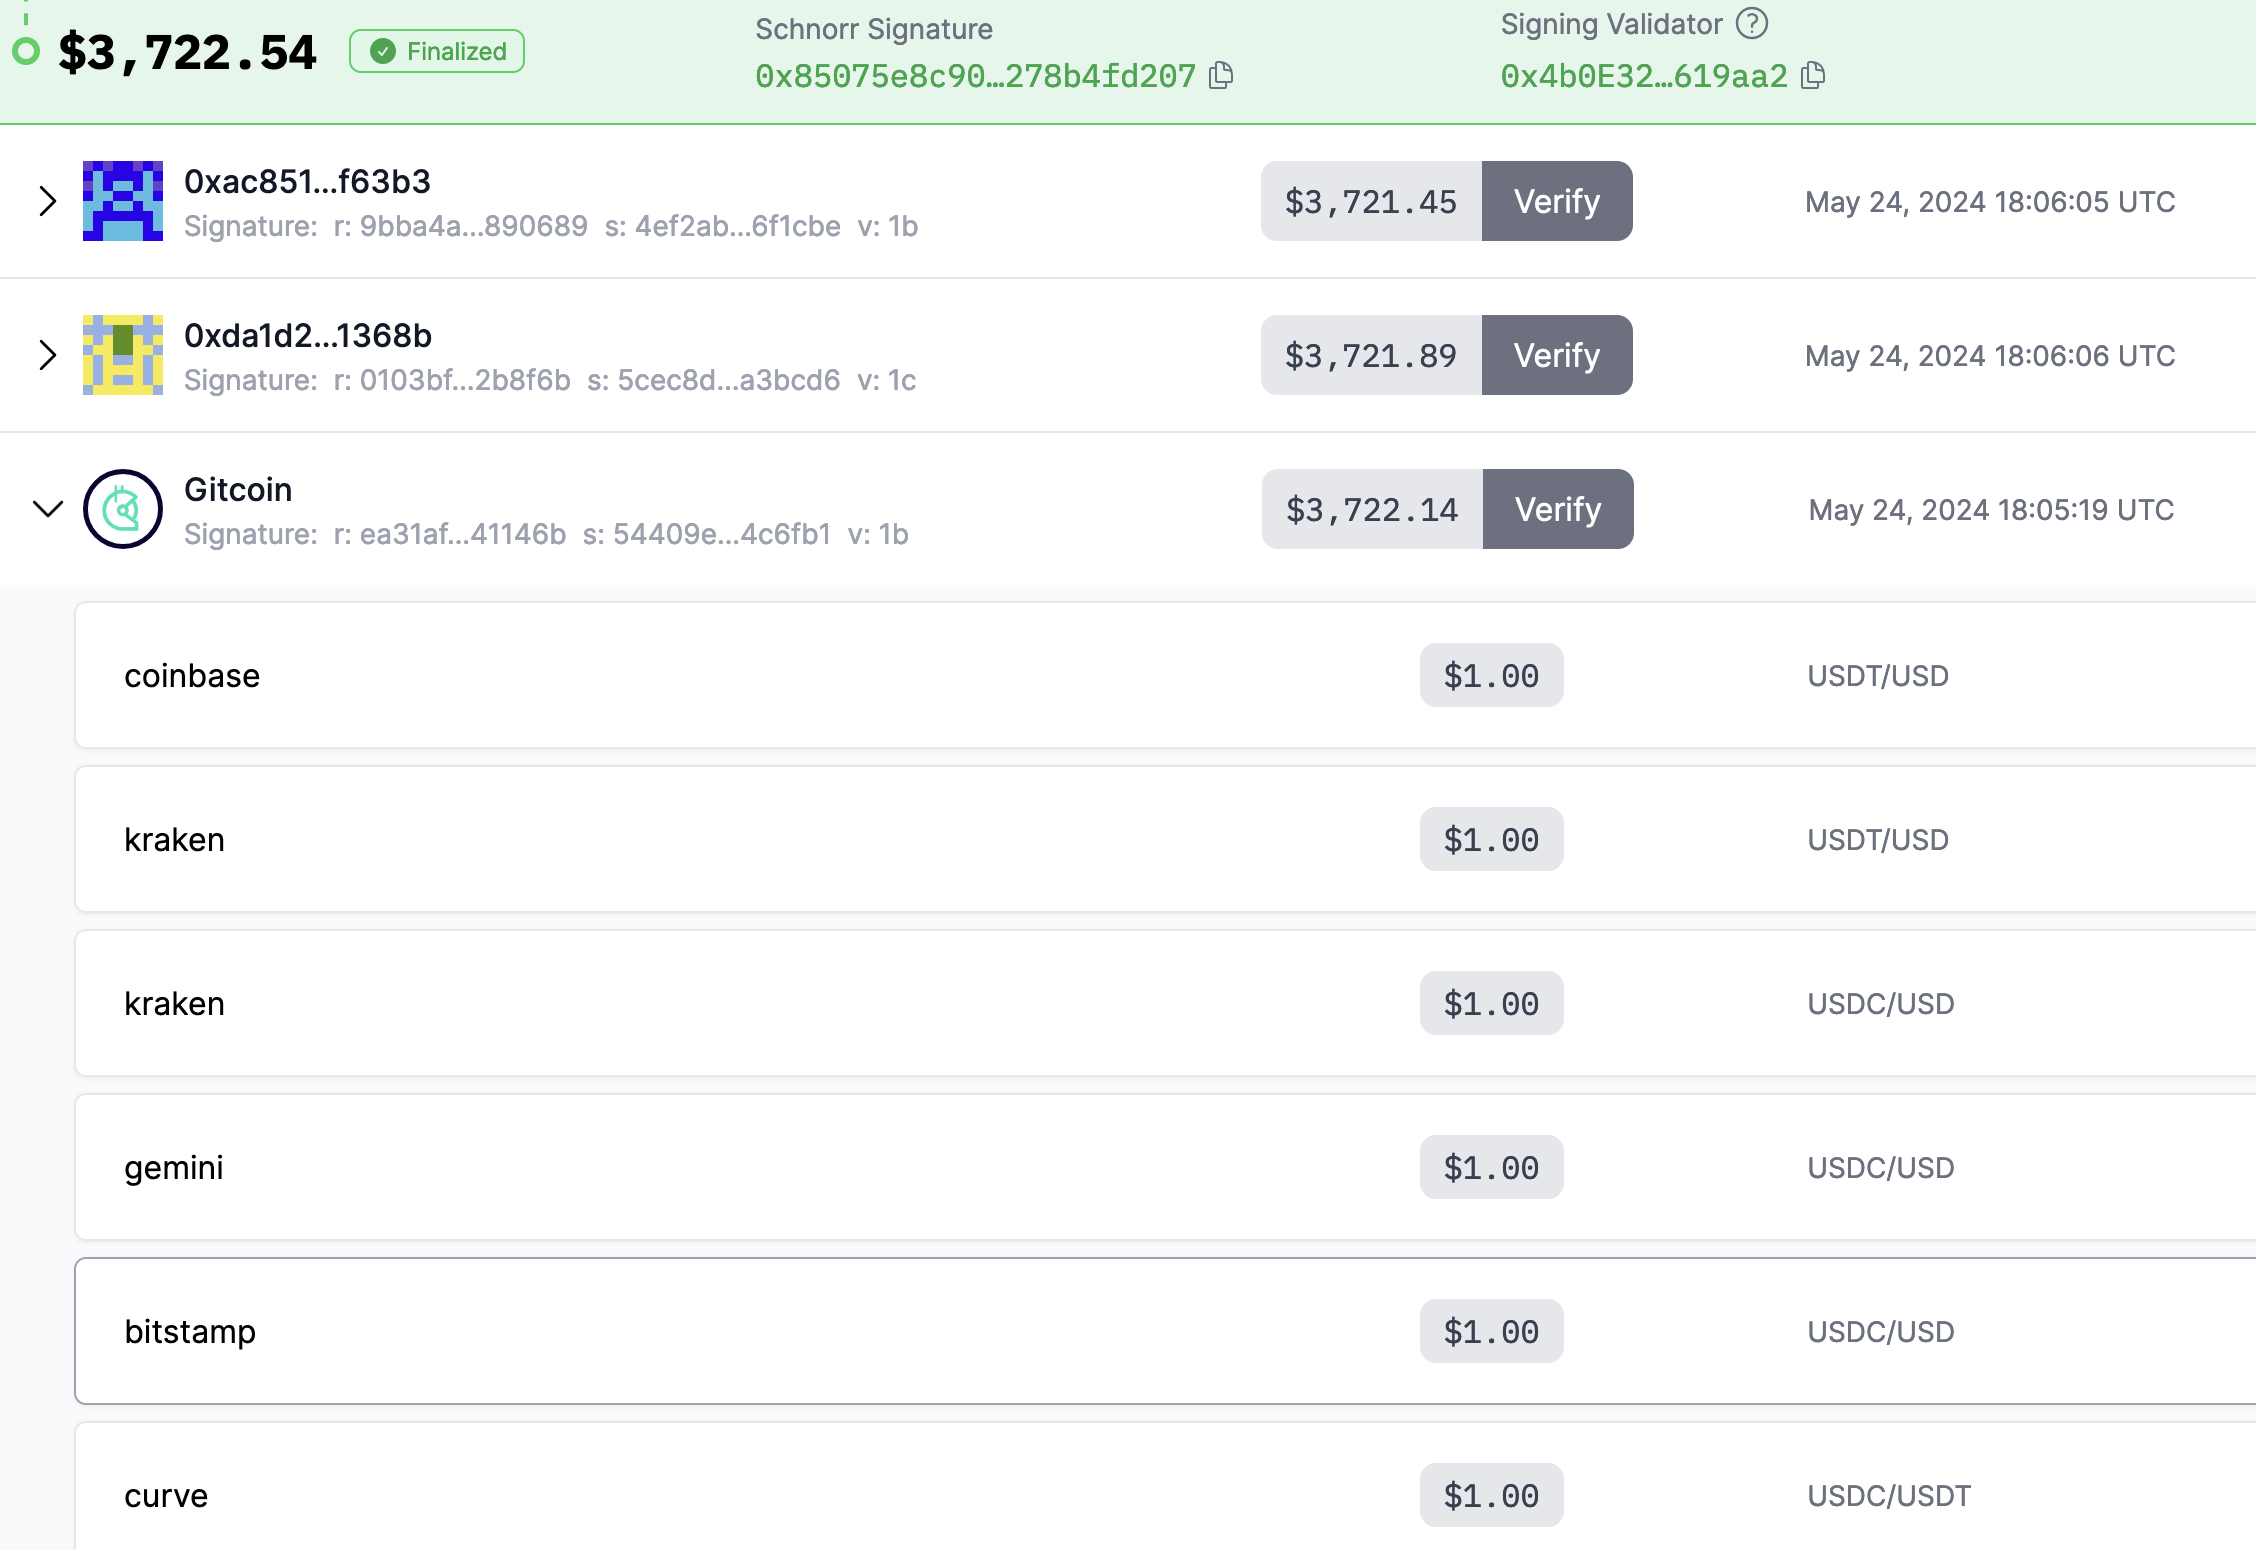The width and height of the screenshot is (2256, 1550).
Task: Verify the $3,721.89 price signature
Action: [x=1556, y=355]
